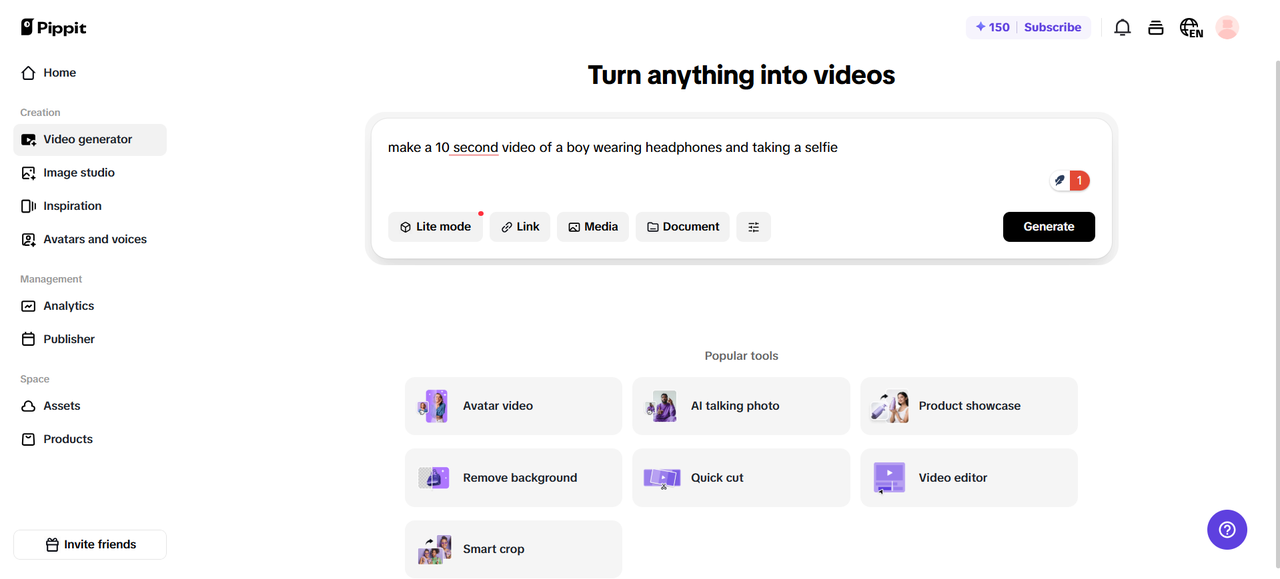Open the stacked cards icon in header
The height and width of the screenshot is (579, 1280).
[x=1156, y=28]
